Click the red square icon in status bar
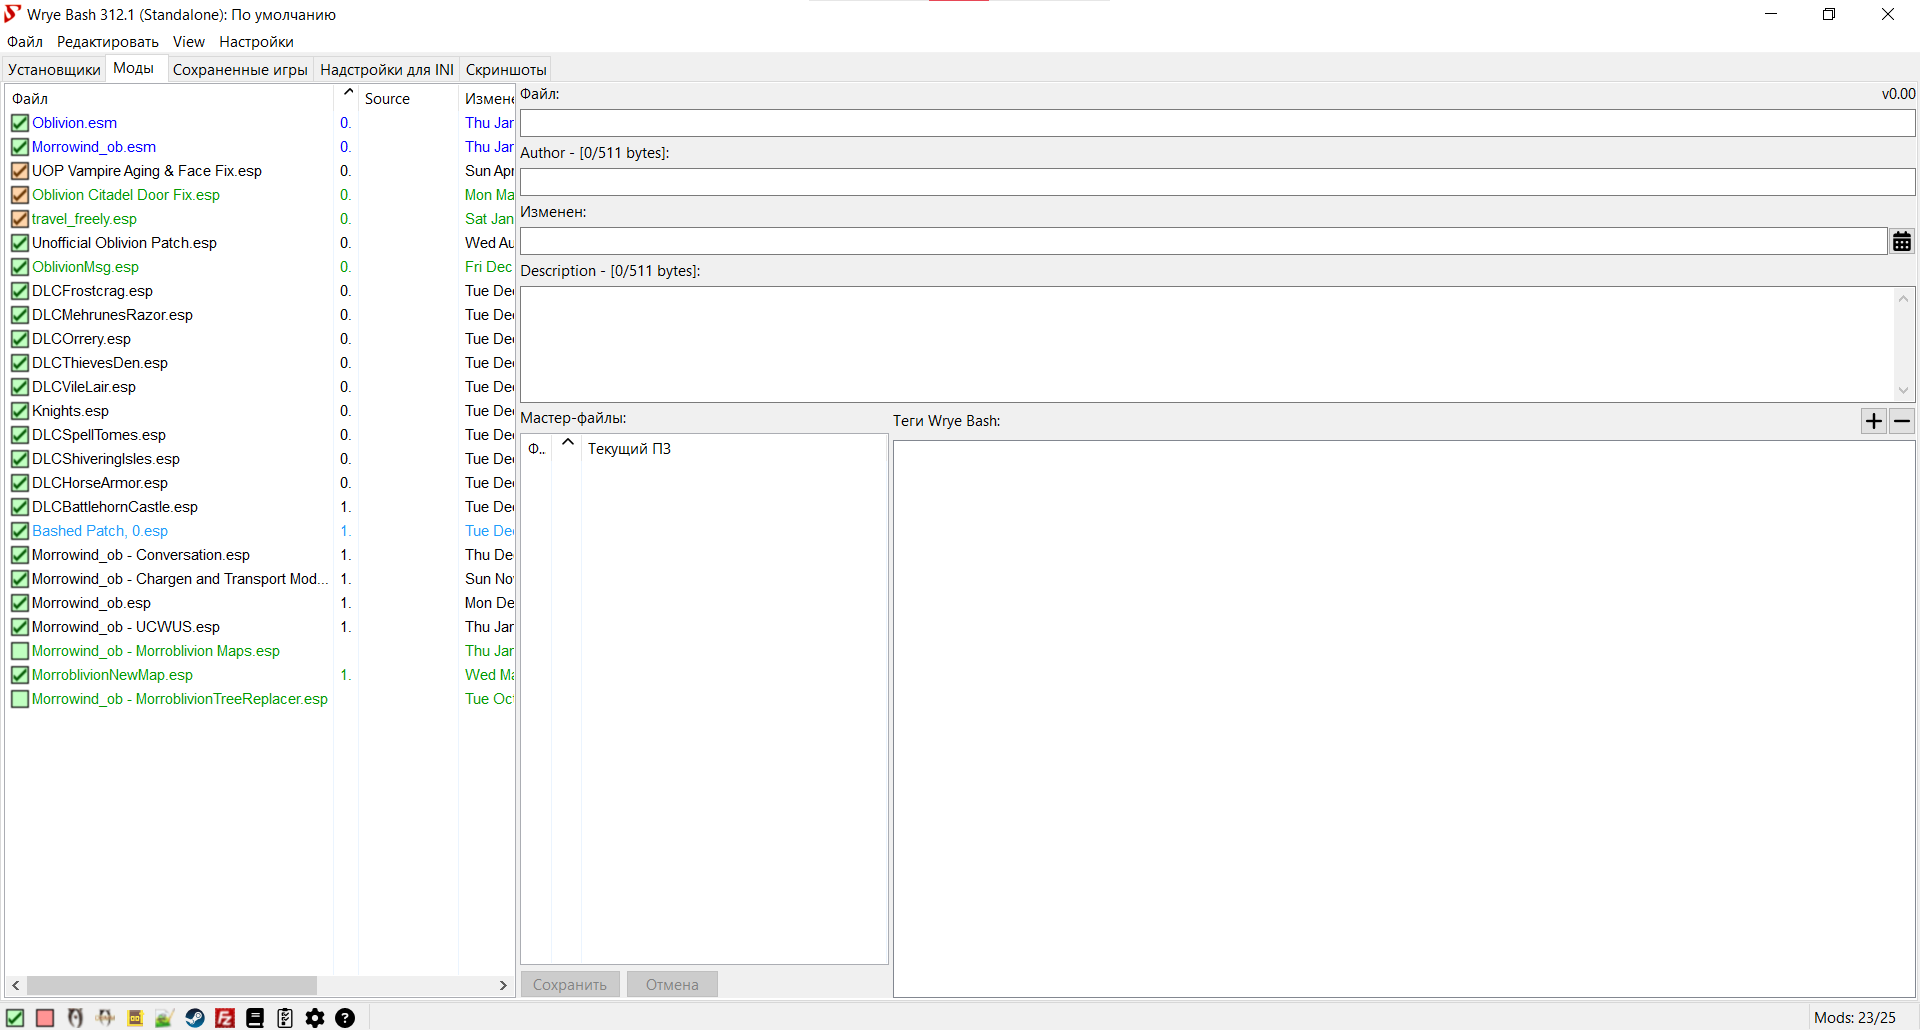Screen dimensions: 1920x1030 point(45,1018)
